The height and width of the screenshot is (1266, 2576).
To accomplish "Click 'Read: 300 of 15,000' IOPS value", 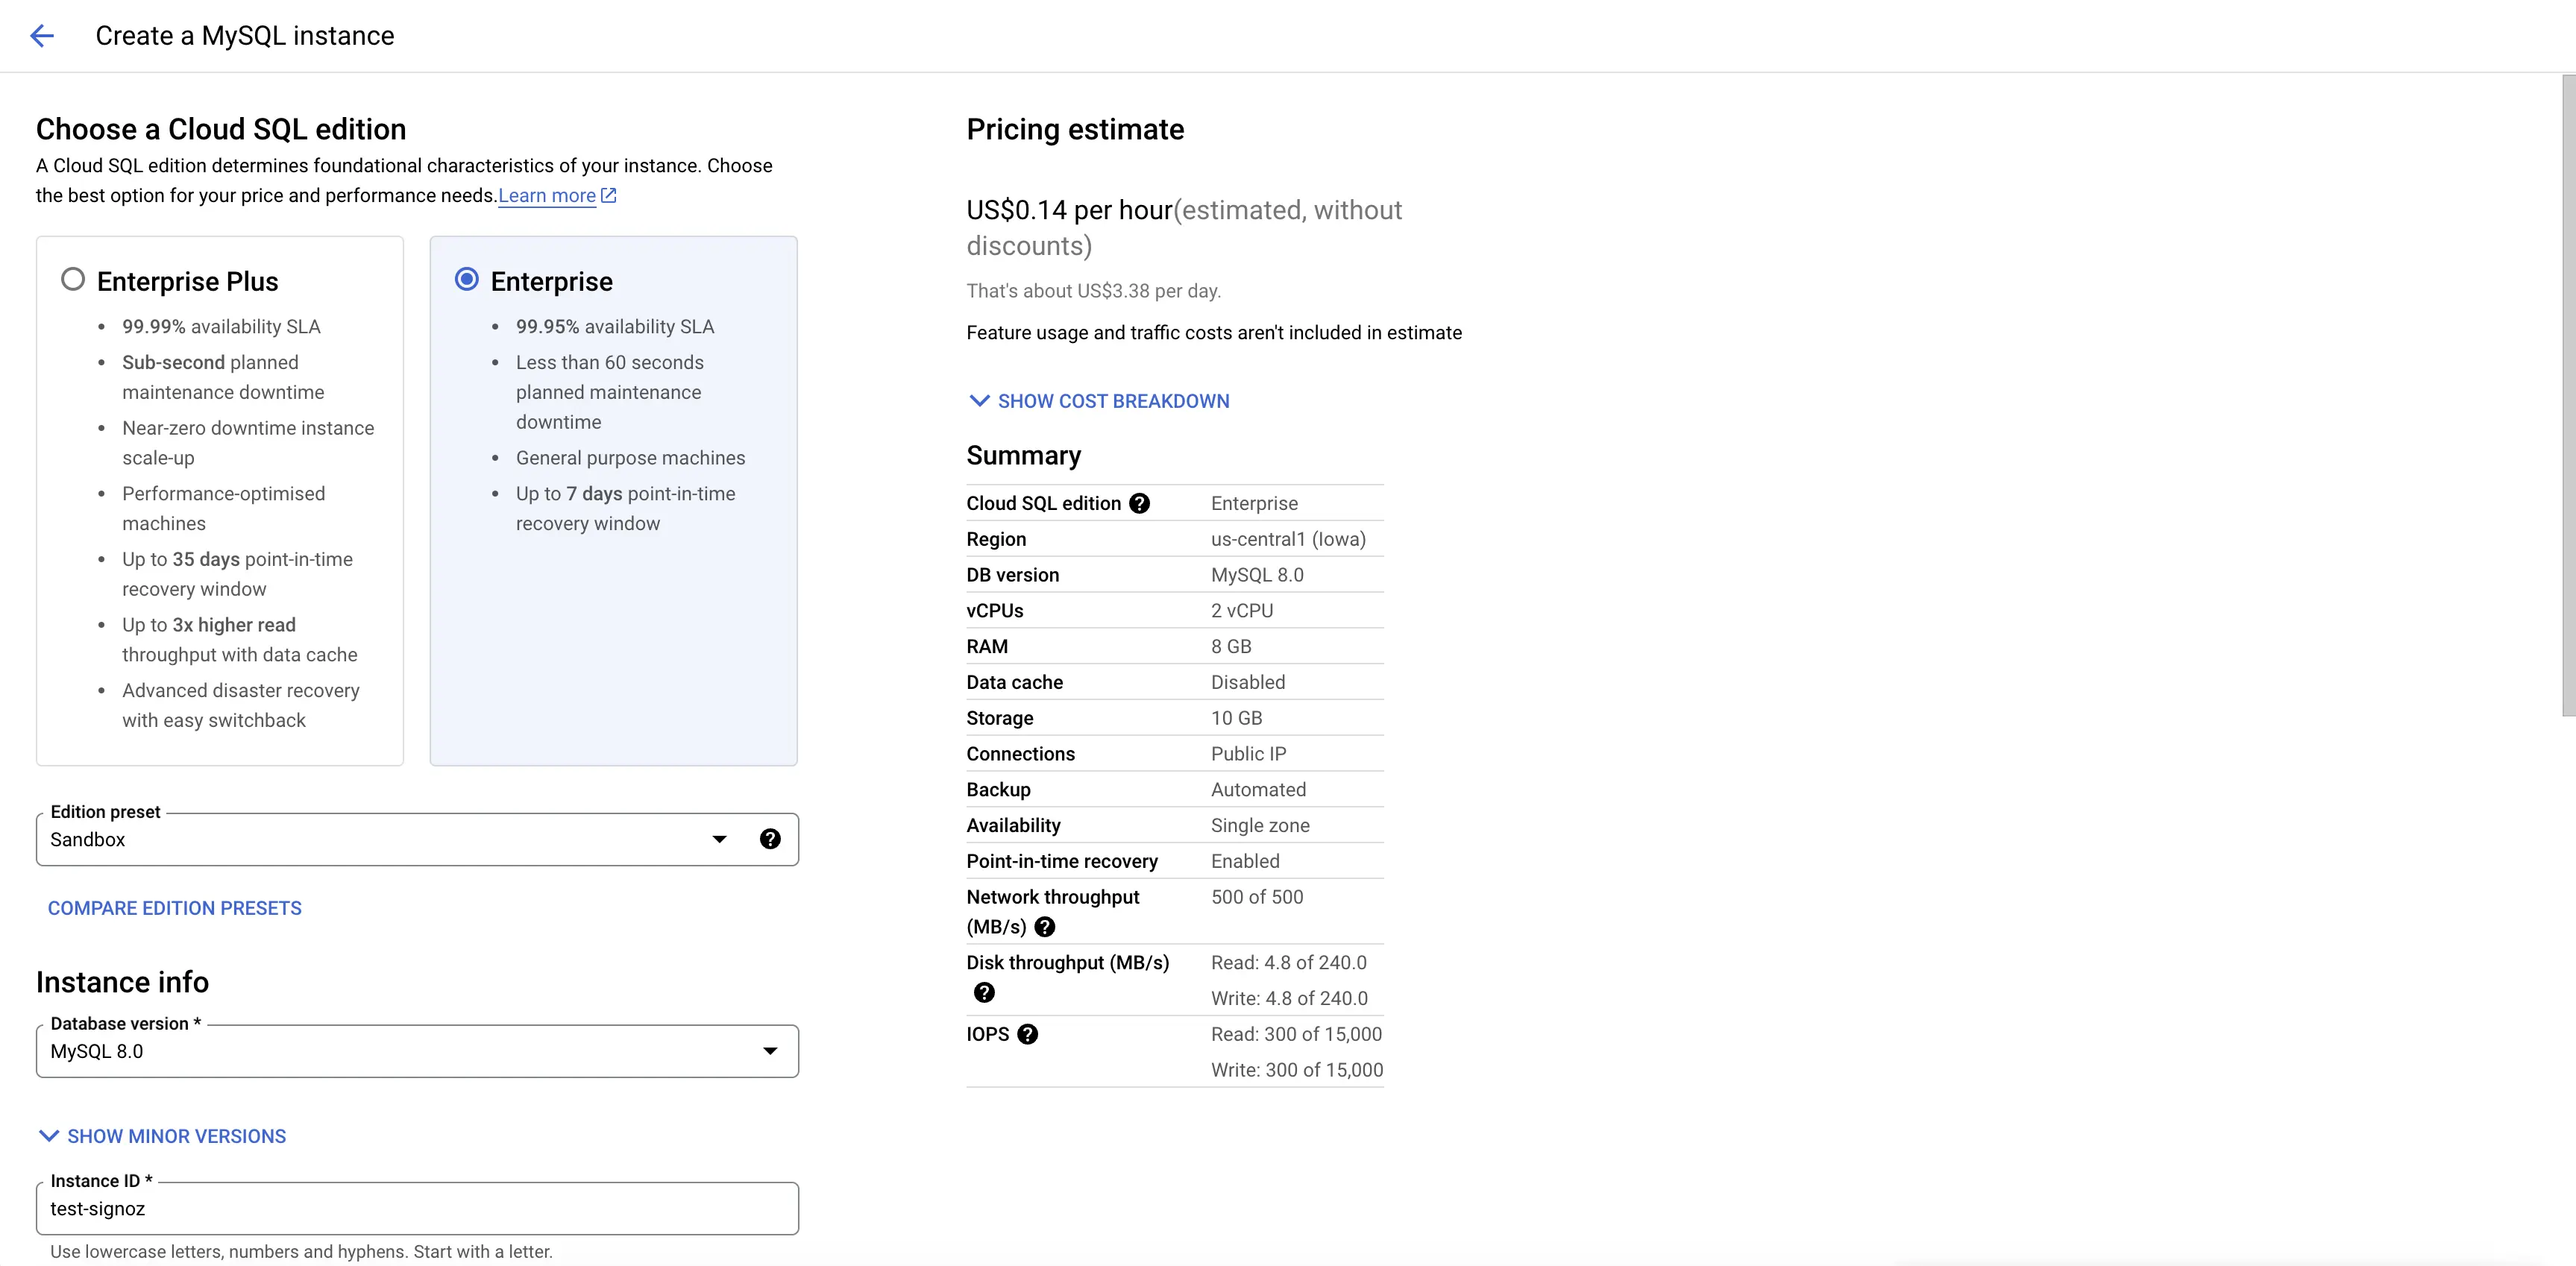I will click(x=1296, y=1034).
